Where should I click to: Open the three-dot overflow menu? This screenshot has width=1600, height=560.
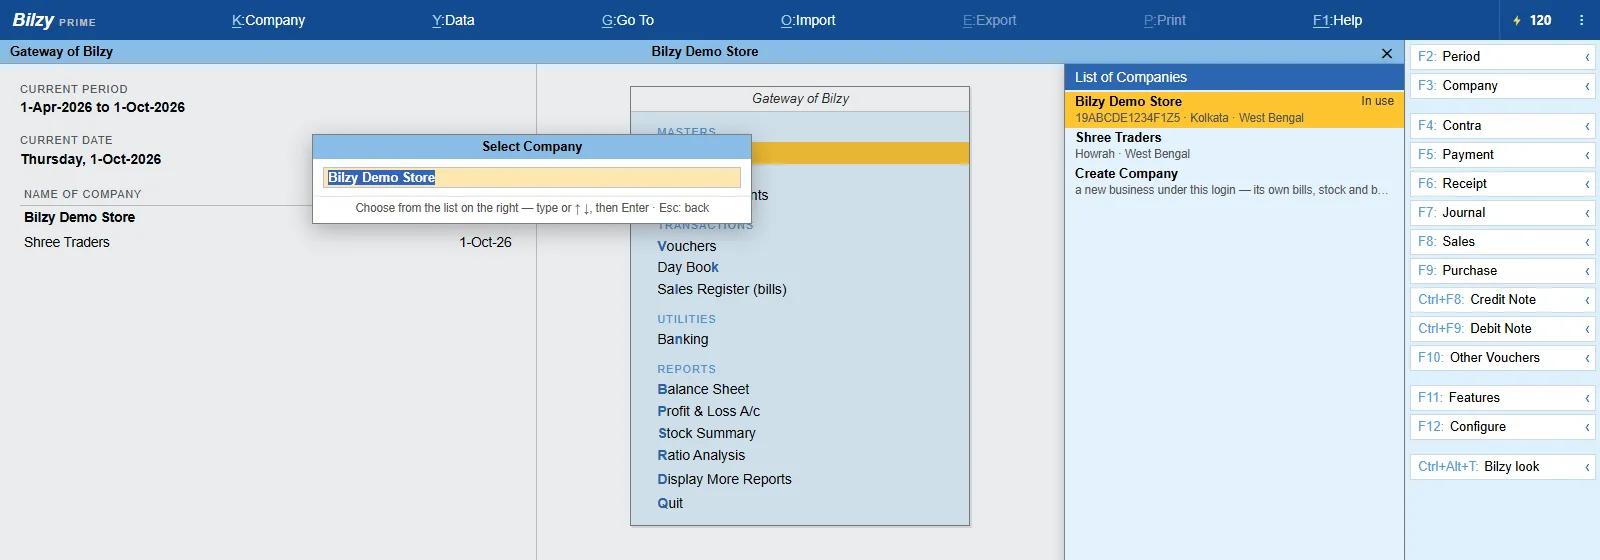pos(1581,20)
